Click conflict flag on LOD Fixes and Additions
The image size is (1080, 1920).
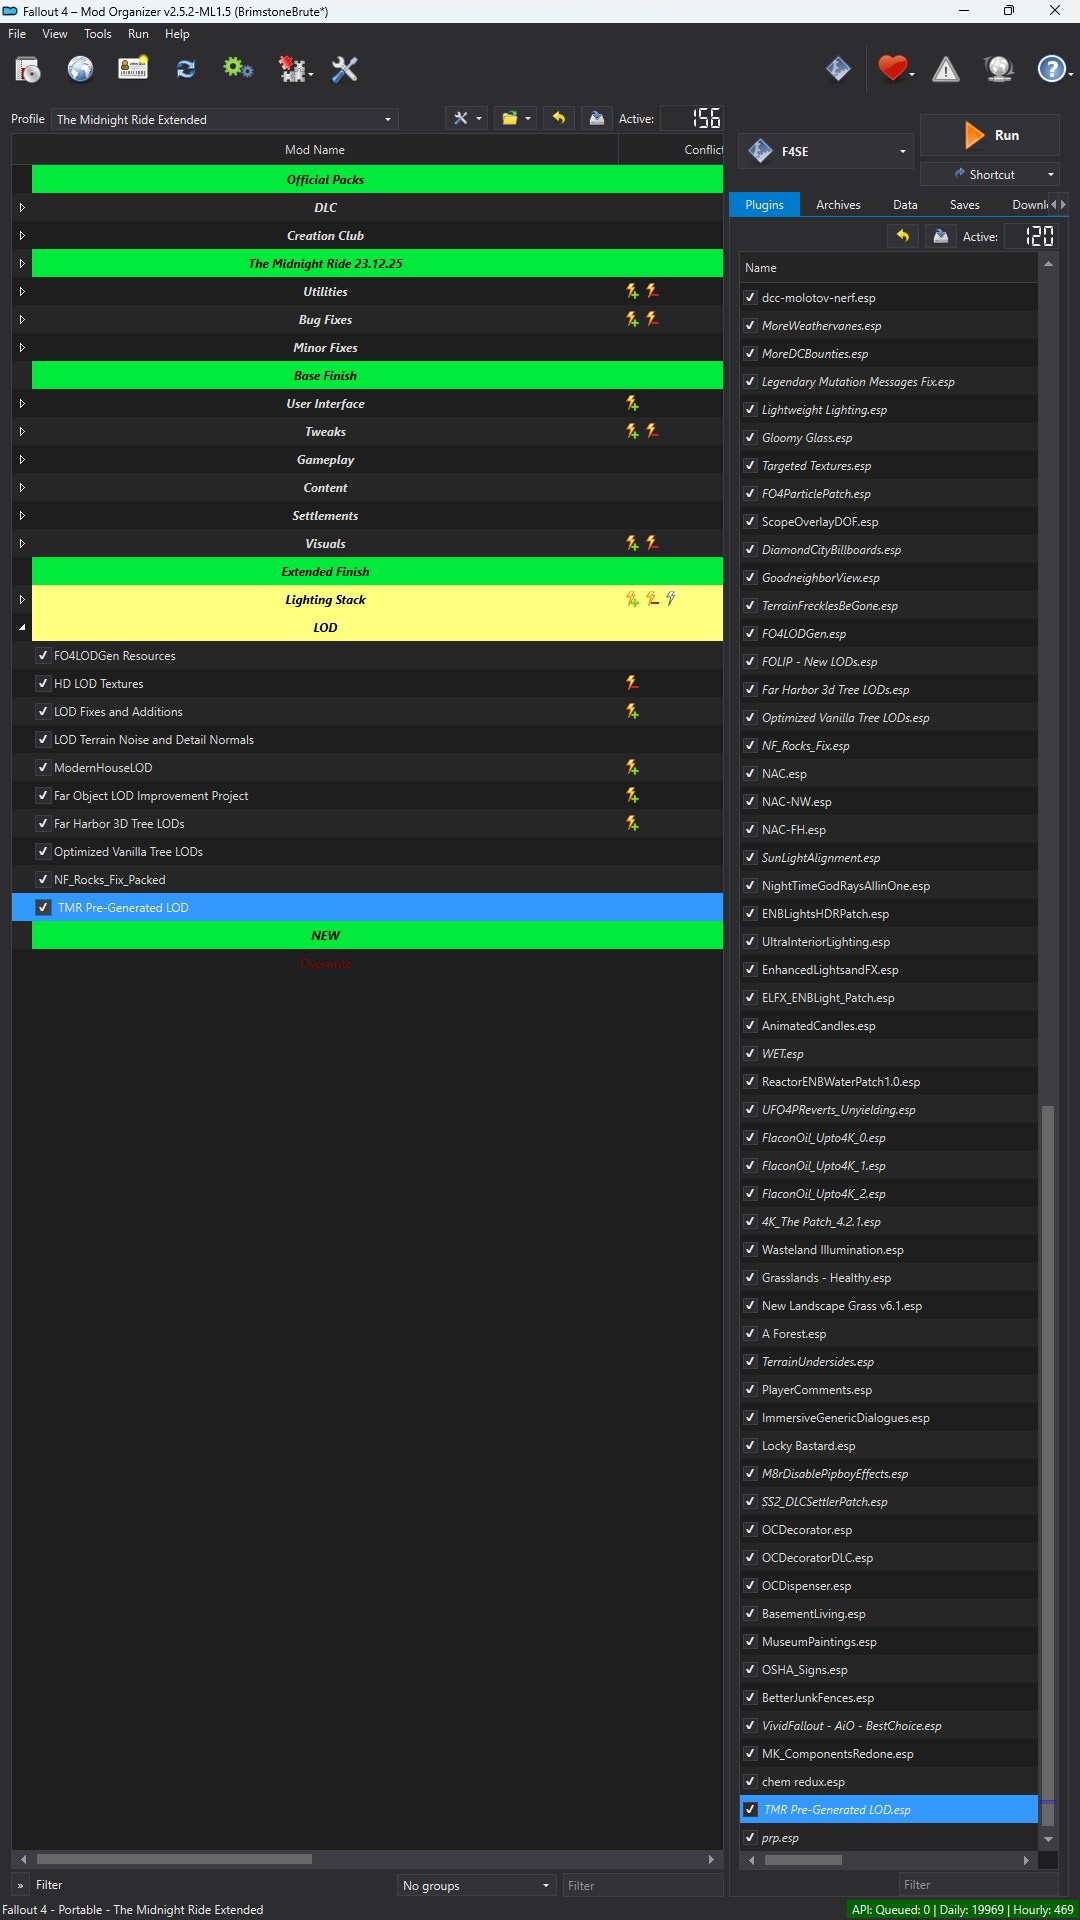click(632, 711)
